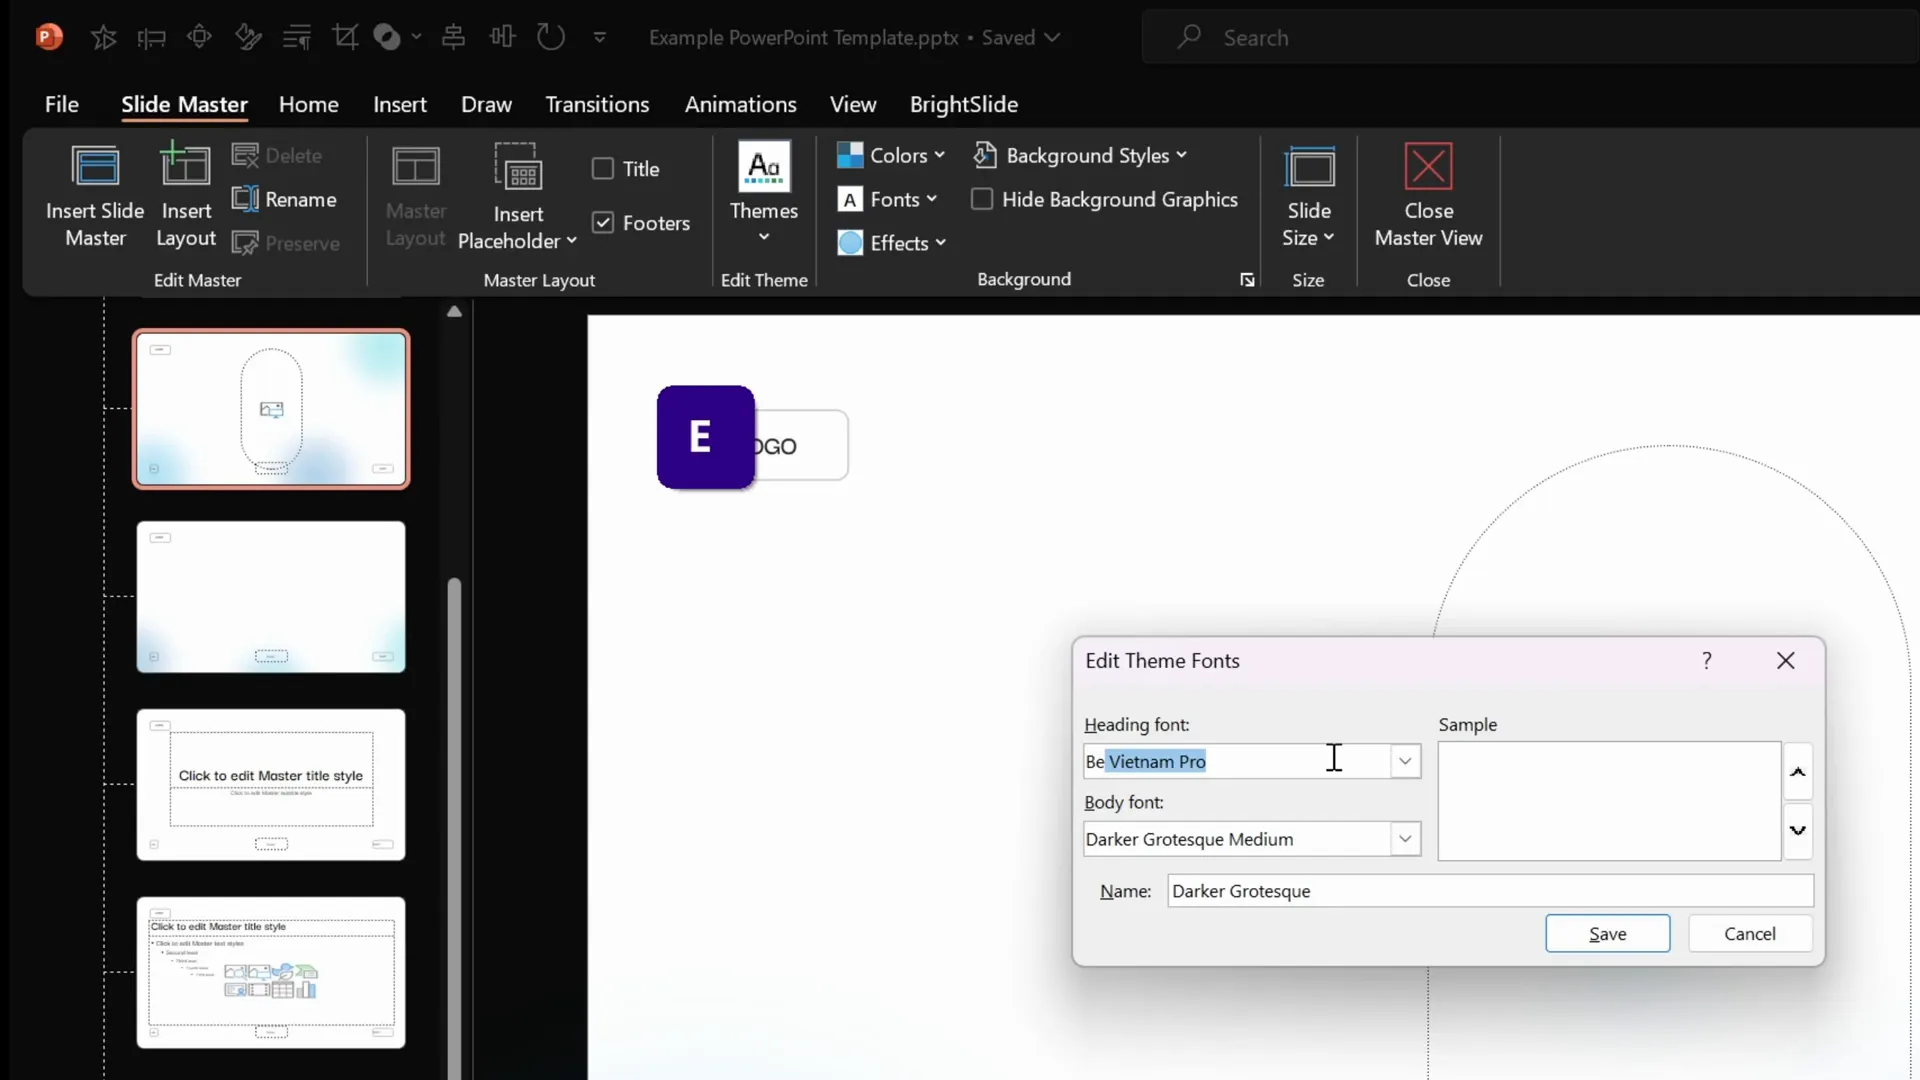
Task: Expand the Body font dropdown arrow
Action: click(x=1404, y=839)
